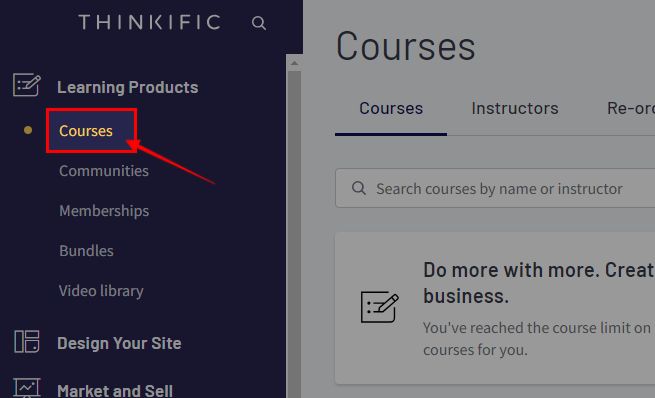Click the Thinkific logo
This screenshot has width=655, height=398.
(150, 22)
